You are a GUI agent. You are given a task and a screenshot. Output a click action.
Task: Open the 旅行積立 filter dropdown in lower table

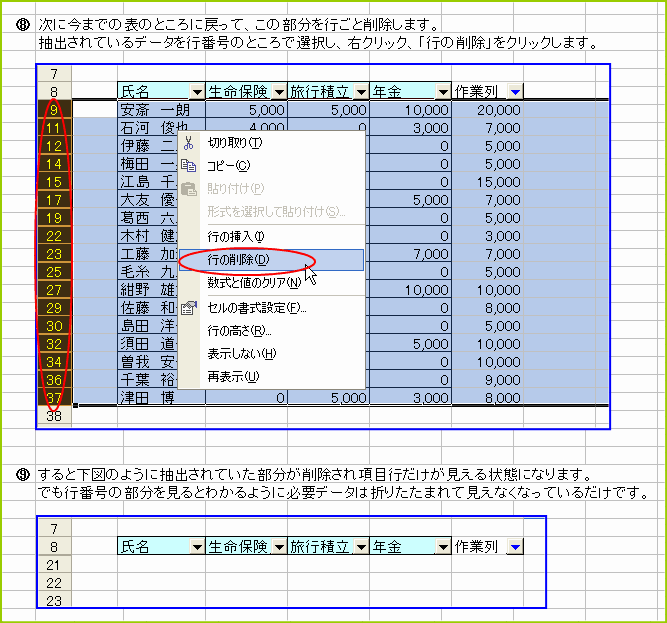pos(361,547)
